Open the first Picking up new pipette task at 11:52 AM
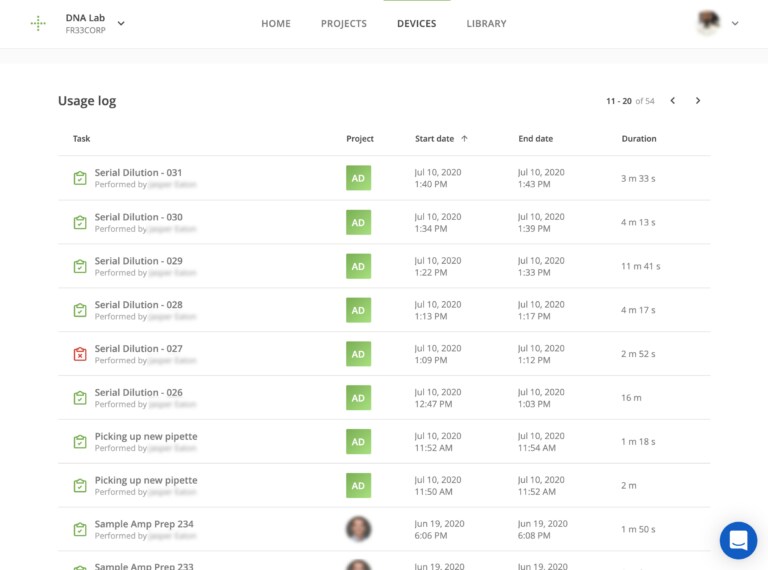768x570 pixels. click(x=146, y=437)
